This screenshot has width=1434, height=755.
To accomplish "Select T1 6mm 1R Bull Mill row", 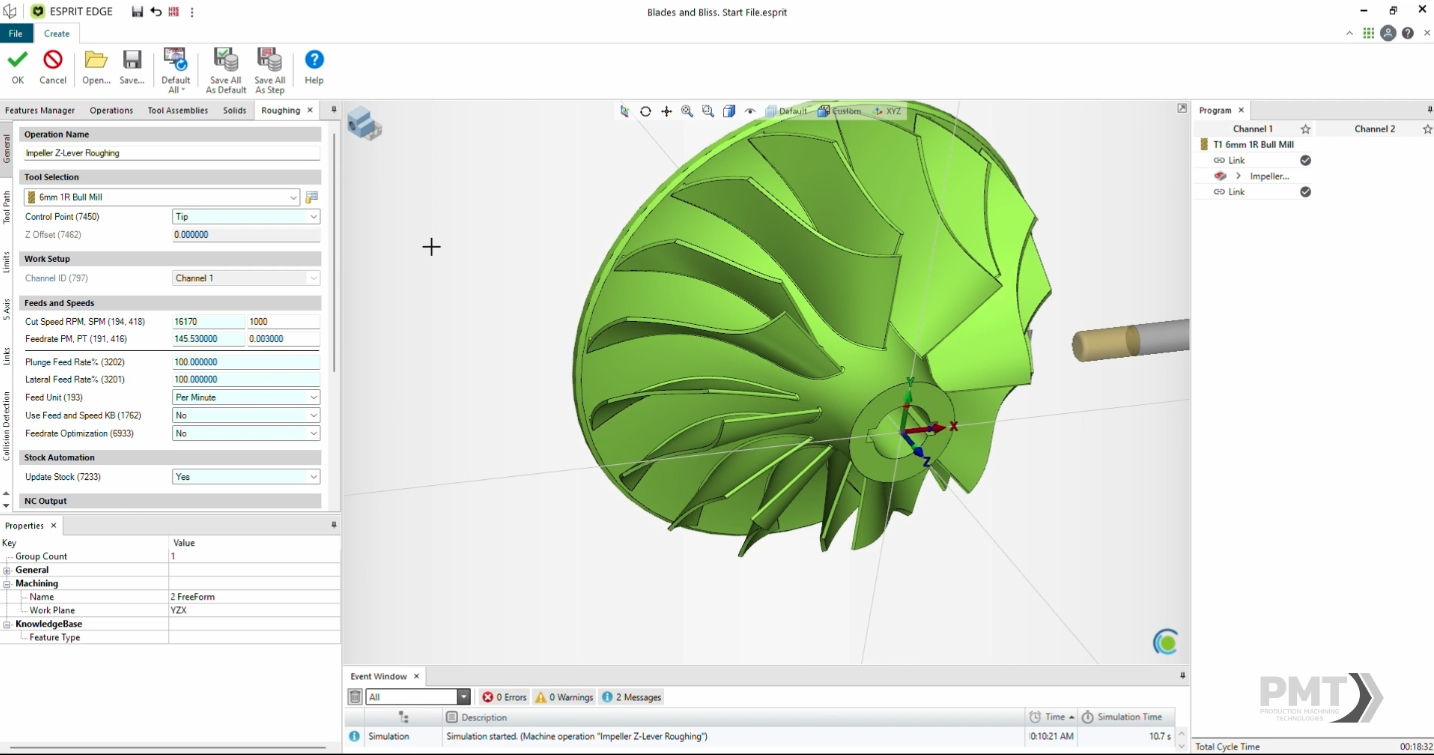I will tap(1253, 144).
